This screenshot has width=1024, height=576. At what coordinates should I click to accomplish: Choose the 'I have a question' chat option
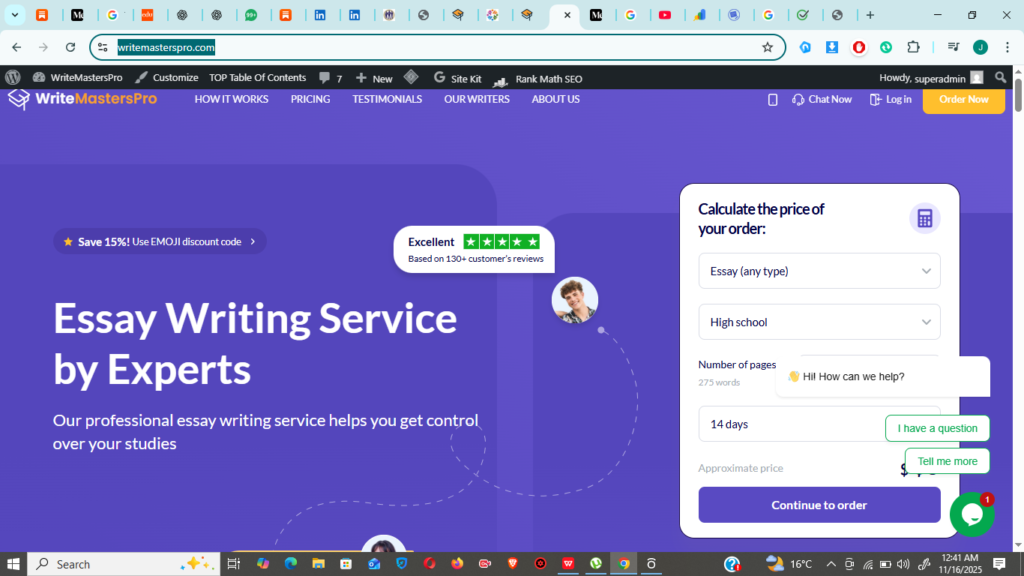(x=937, y=428)
